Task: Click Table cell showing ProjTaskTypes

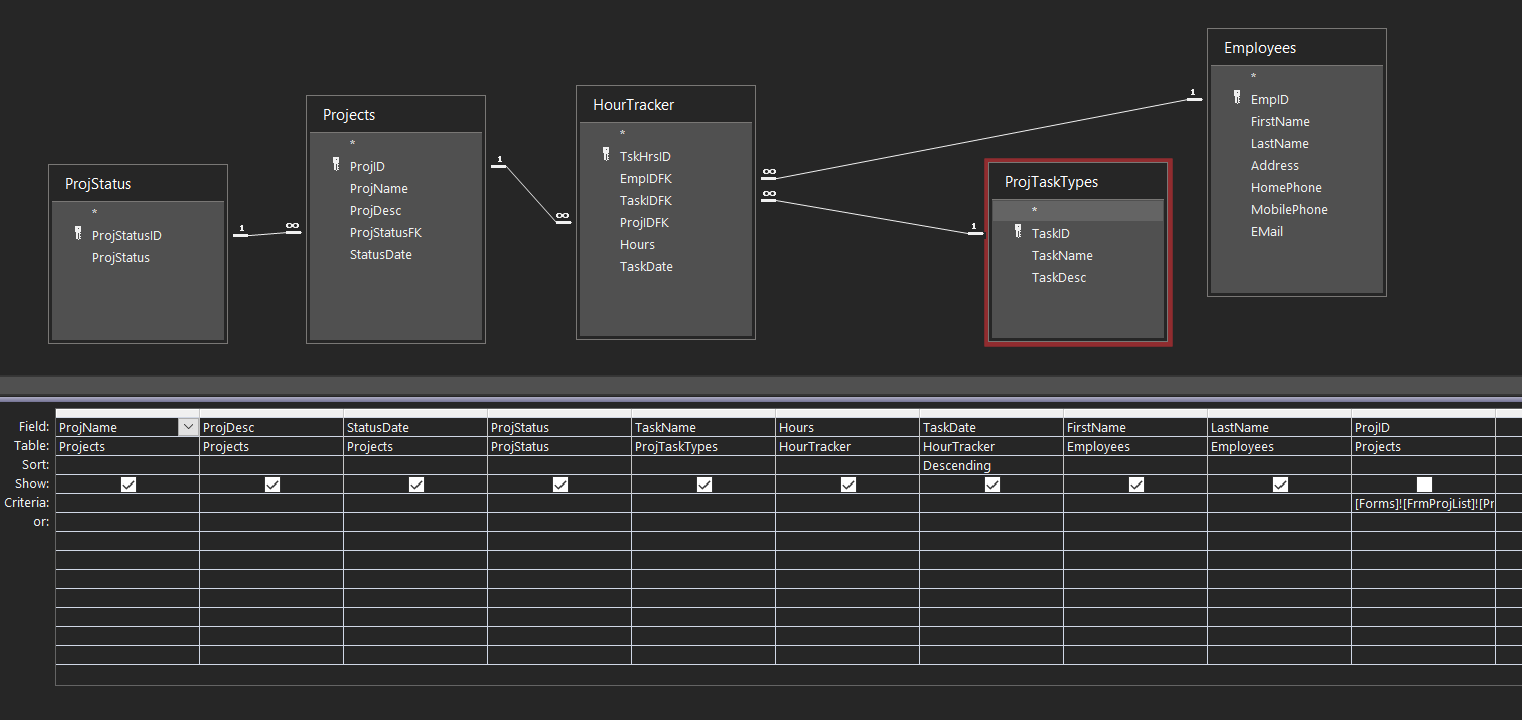Action: click(704, 446)
